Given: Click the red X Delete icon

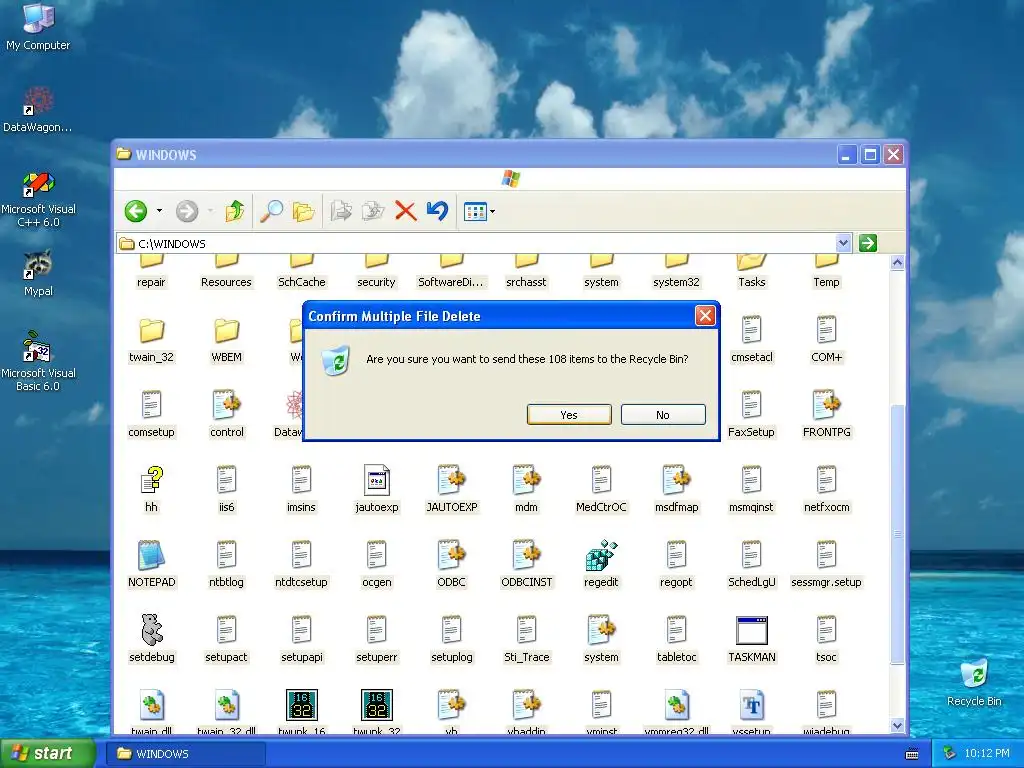Looking at the screenshot, I should (x=406, y=211).
